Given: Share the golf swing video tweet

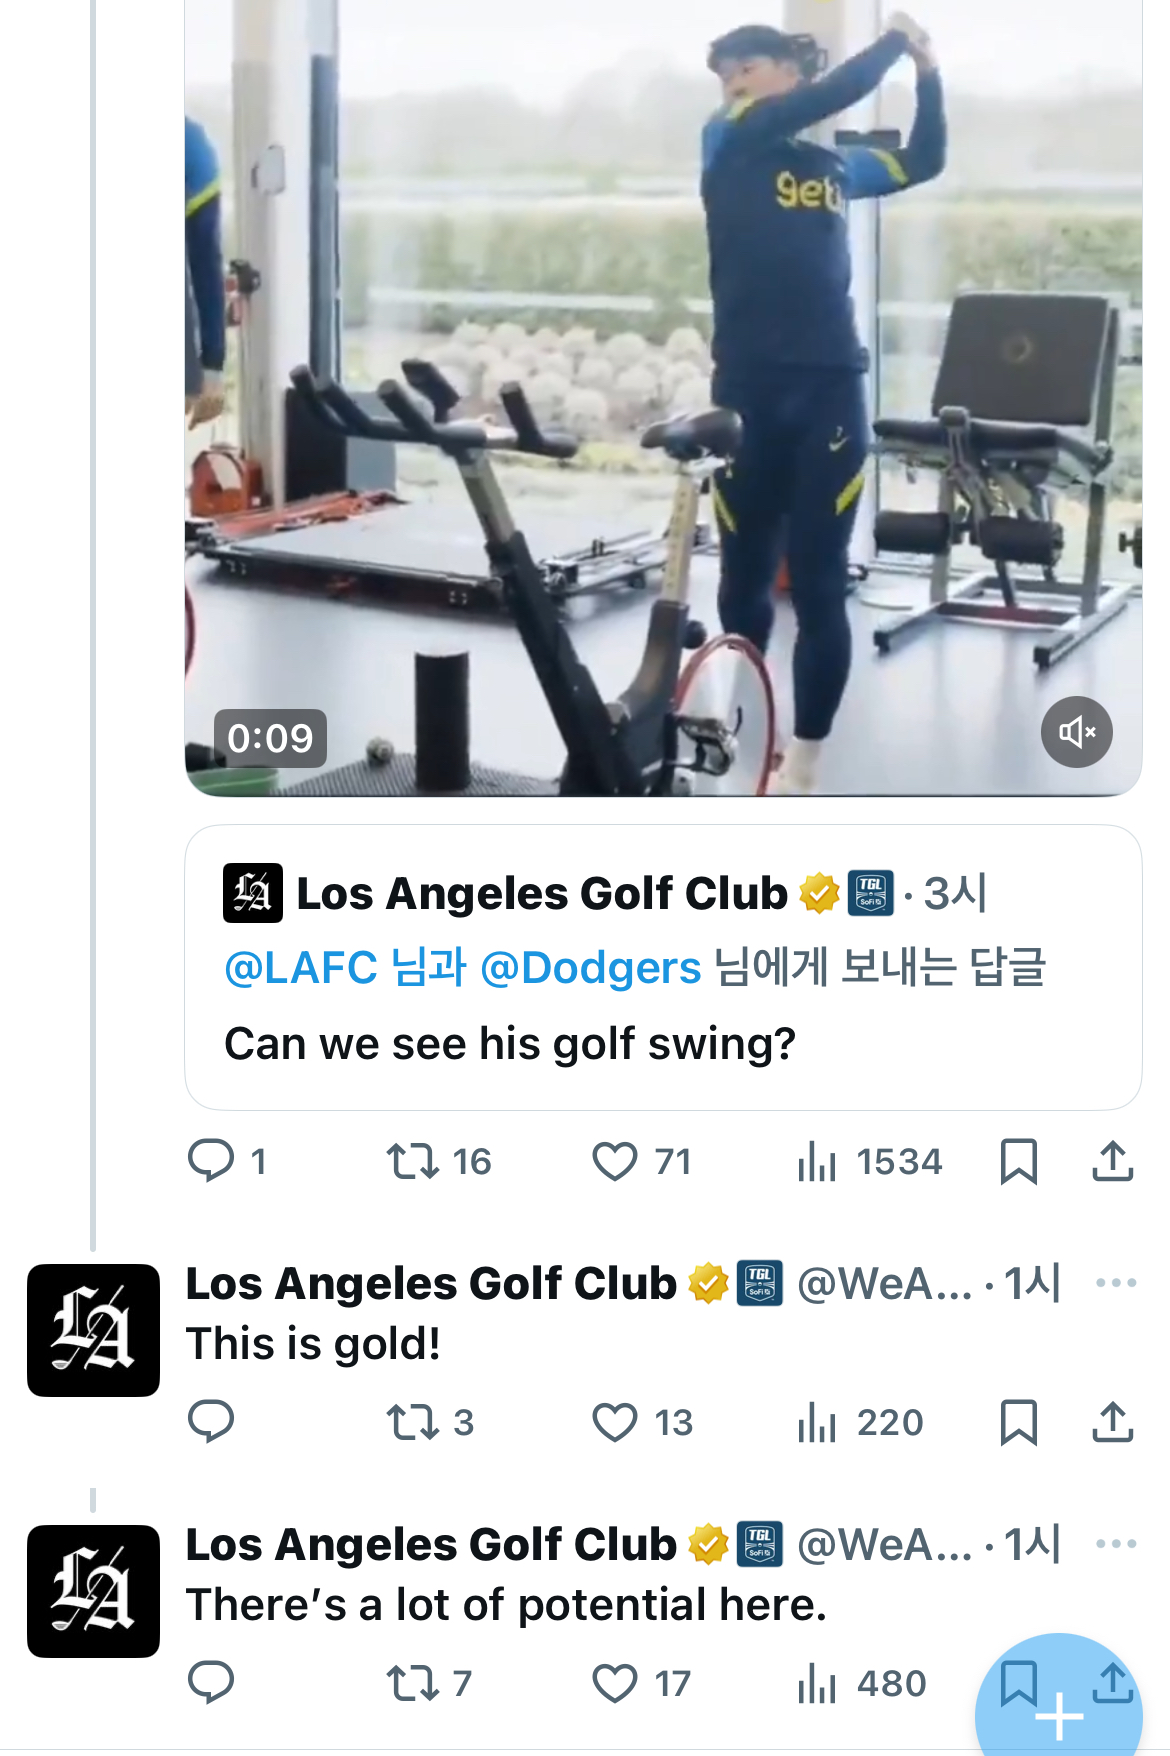Looking at the screenshot, I should coord(1112,1161).
